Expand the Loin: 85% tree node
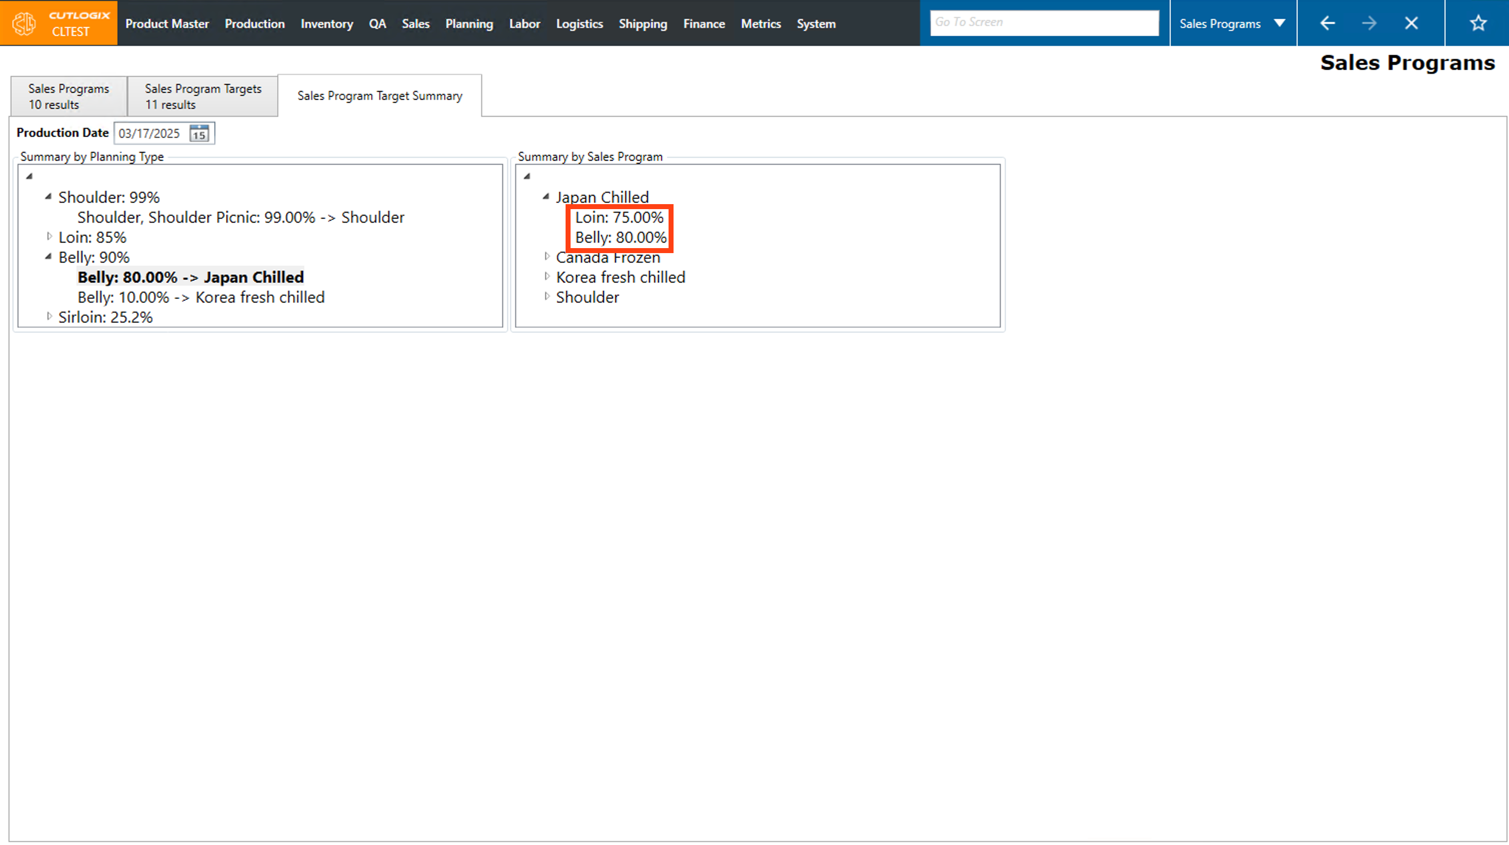 tap(49, 237)
